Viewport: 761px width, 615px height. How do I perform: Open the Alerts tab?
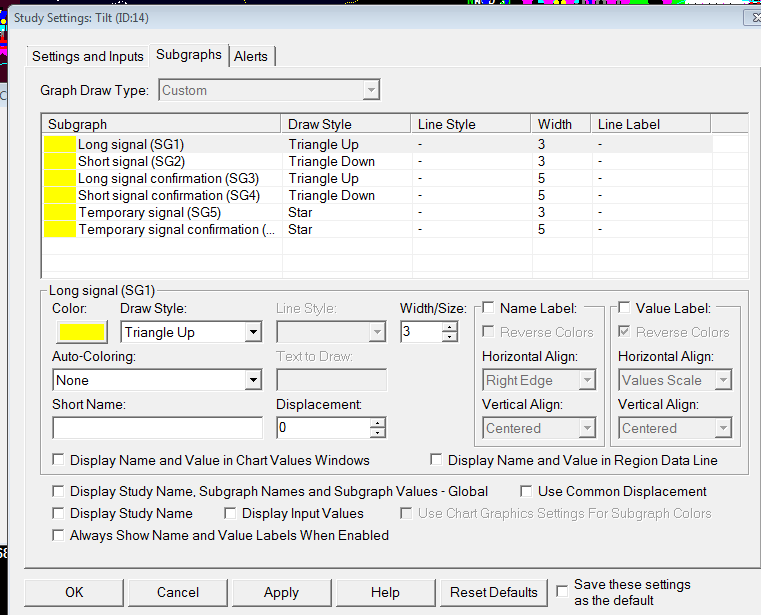pos(251,56)
